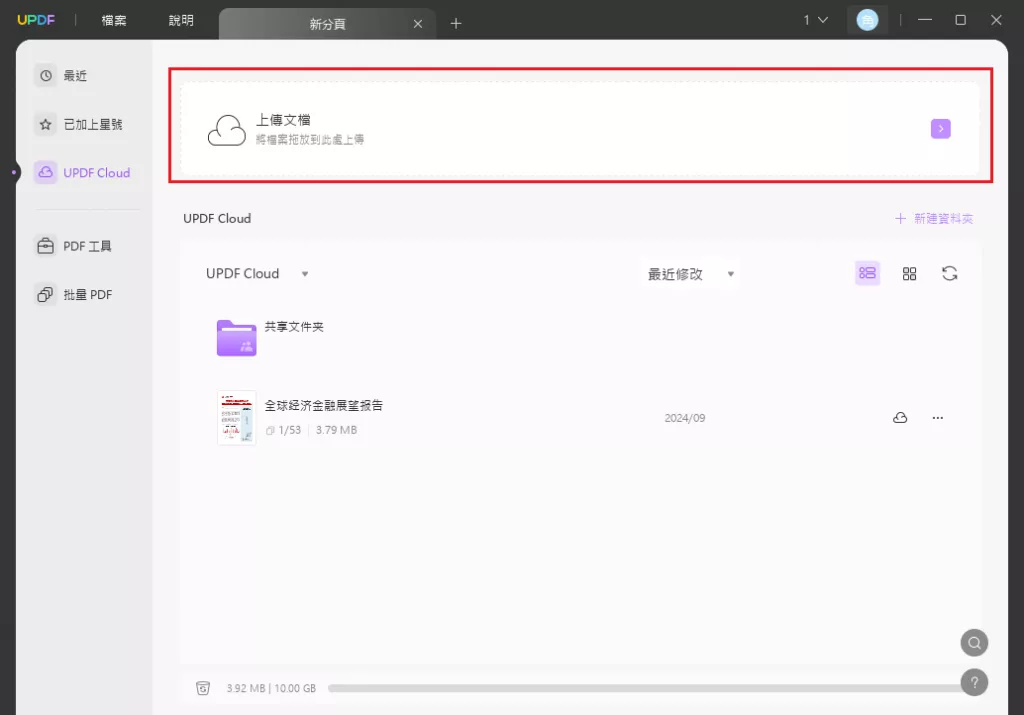Open the help question mark button

[x=974, y=682]
